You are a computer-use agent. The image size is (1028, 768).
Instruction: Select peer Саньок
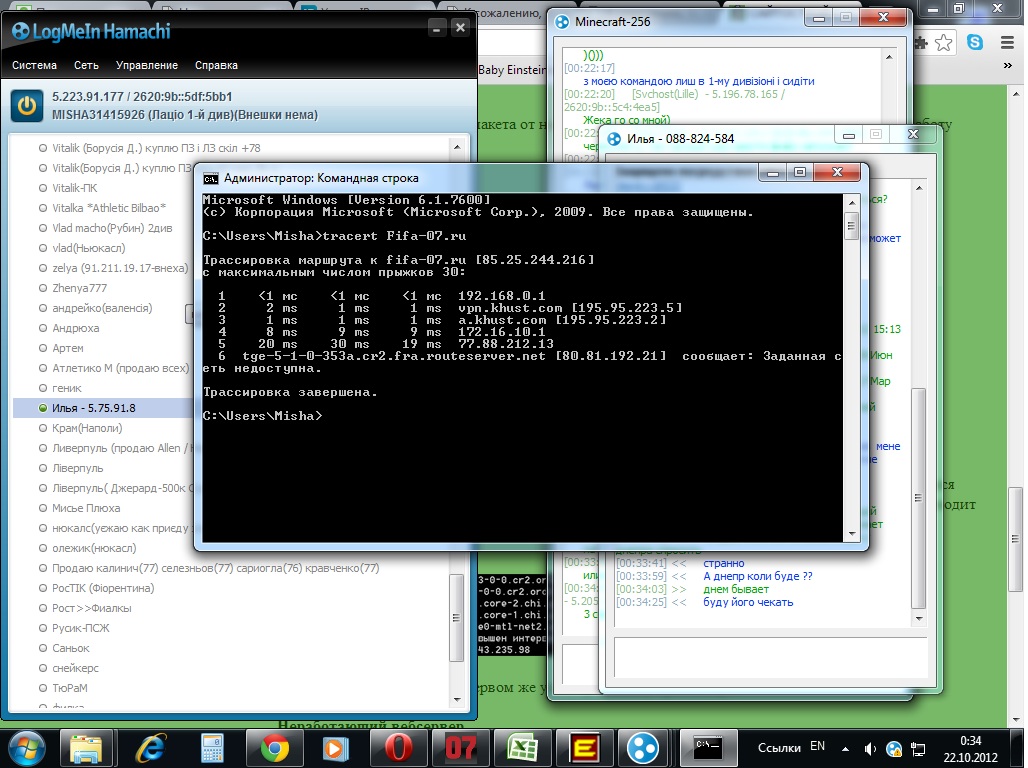[x=71, y=648]
